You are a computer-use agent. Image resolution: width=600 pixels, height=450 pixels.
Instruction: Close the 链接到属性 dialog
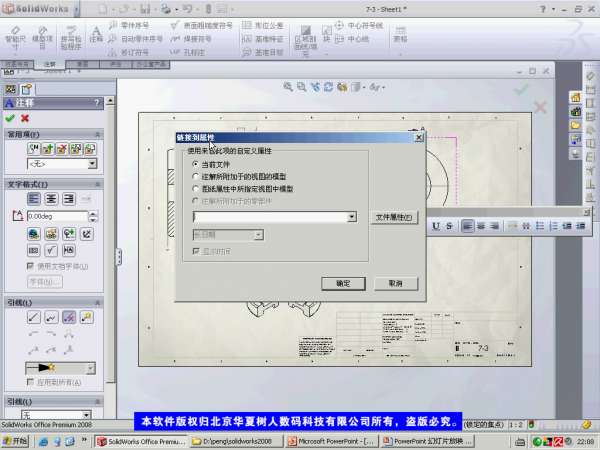tap(419, 137)
